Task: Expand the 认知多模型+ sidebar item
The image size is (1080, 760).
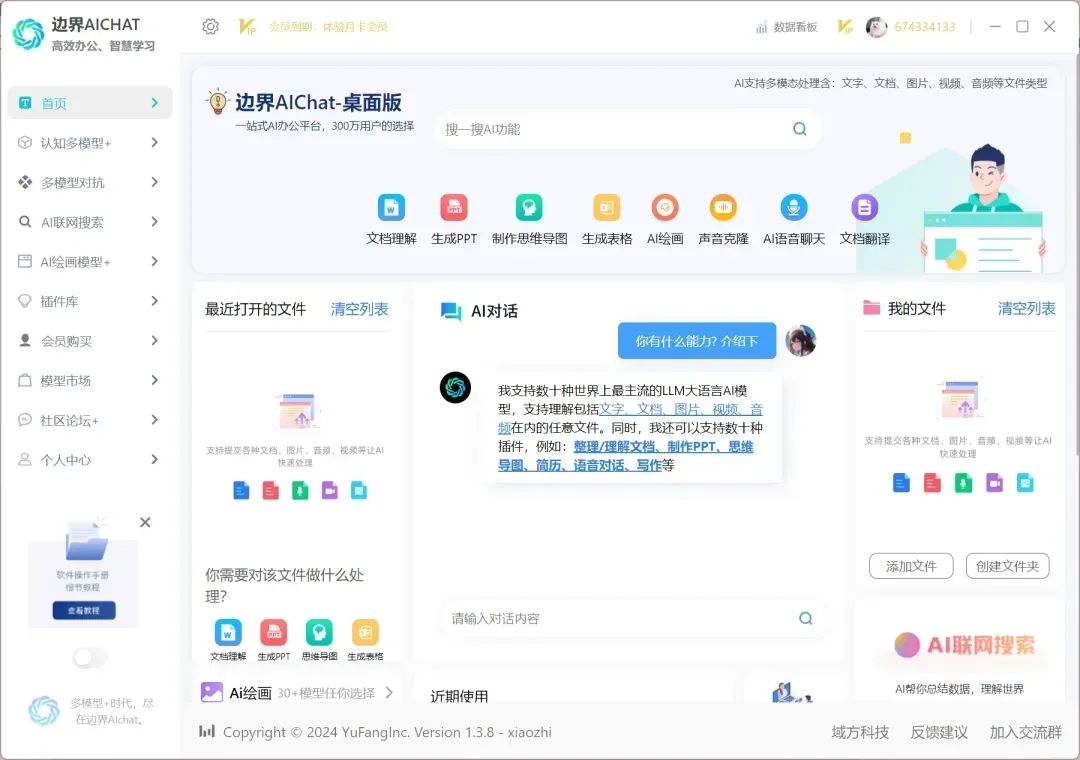Action: pyautogui.click(x=155, y=143)
